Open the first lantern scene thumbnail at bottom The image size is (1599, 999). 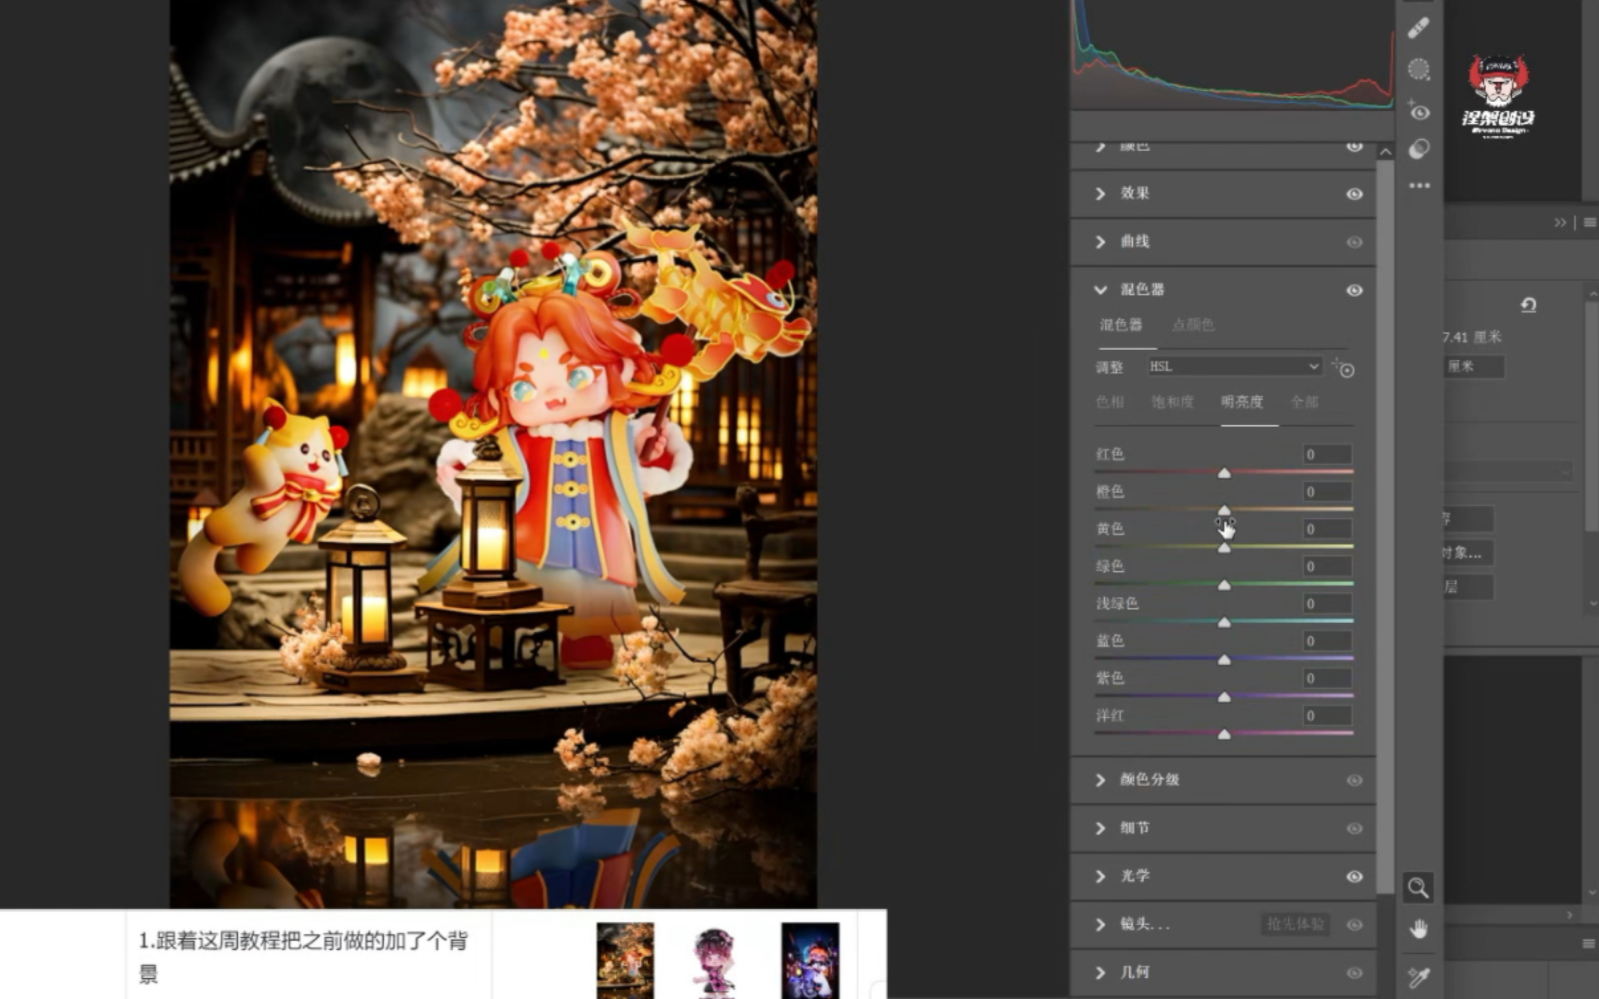click(x=625, y=960)
